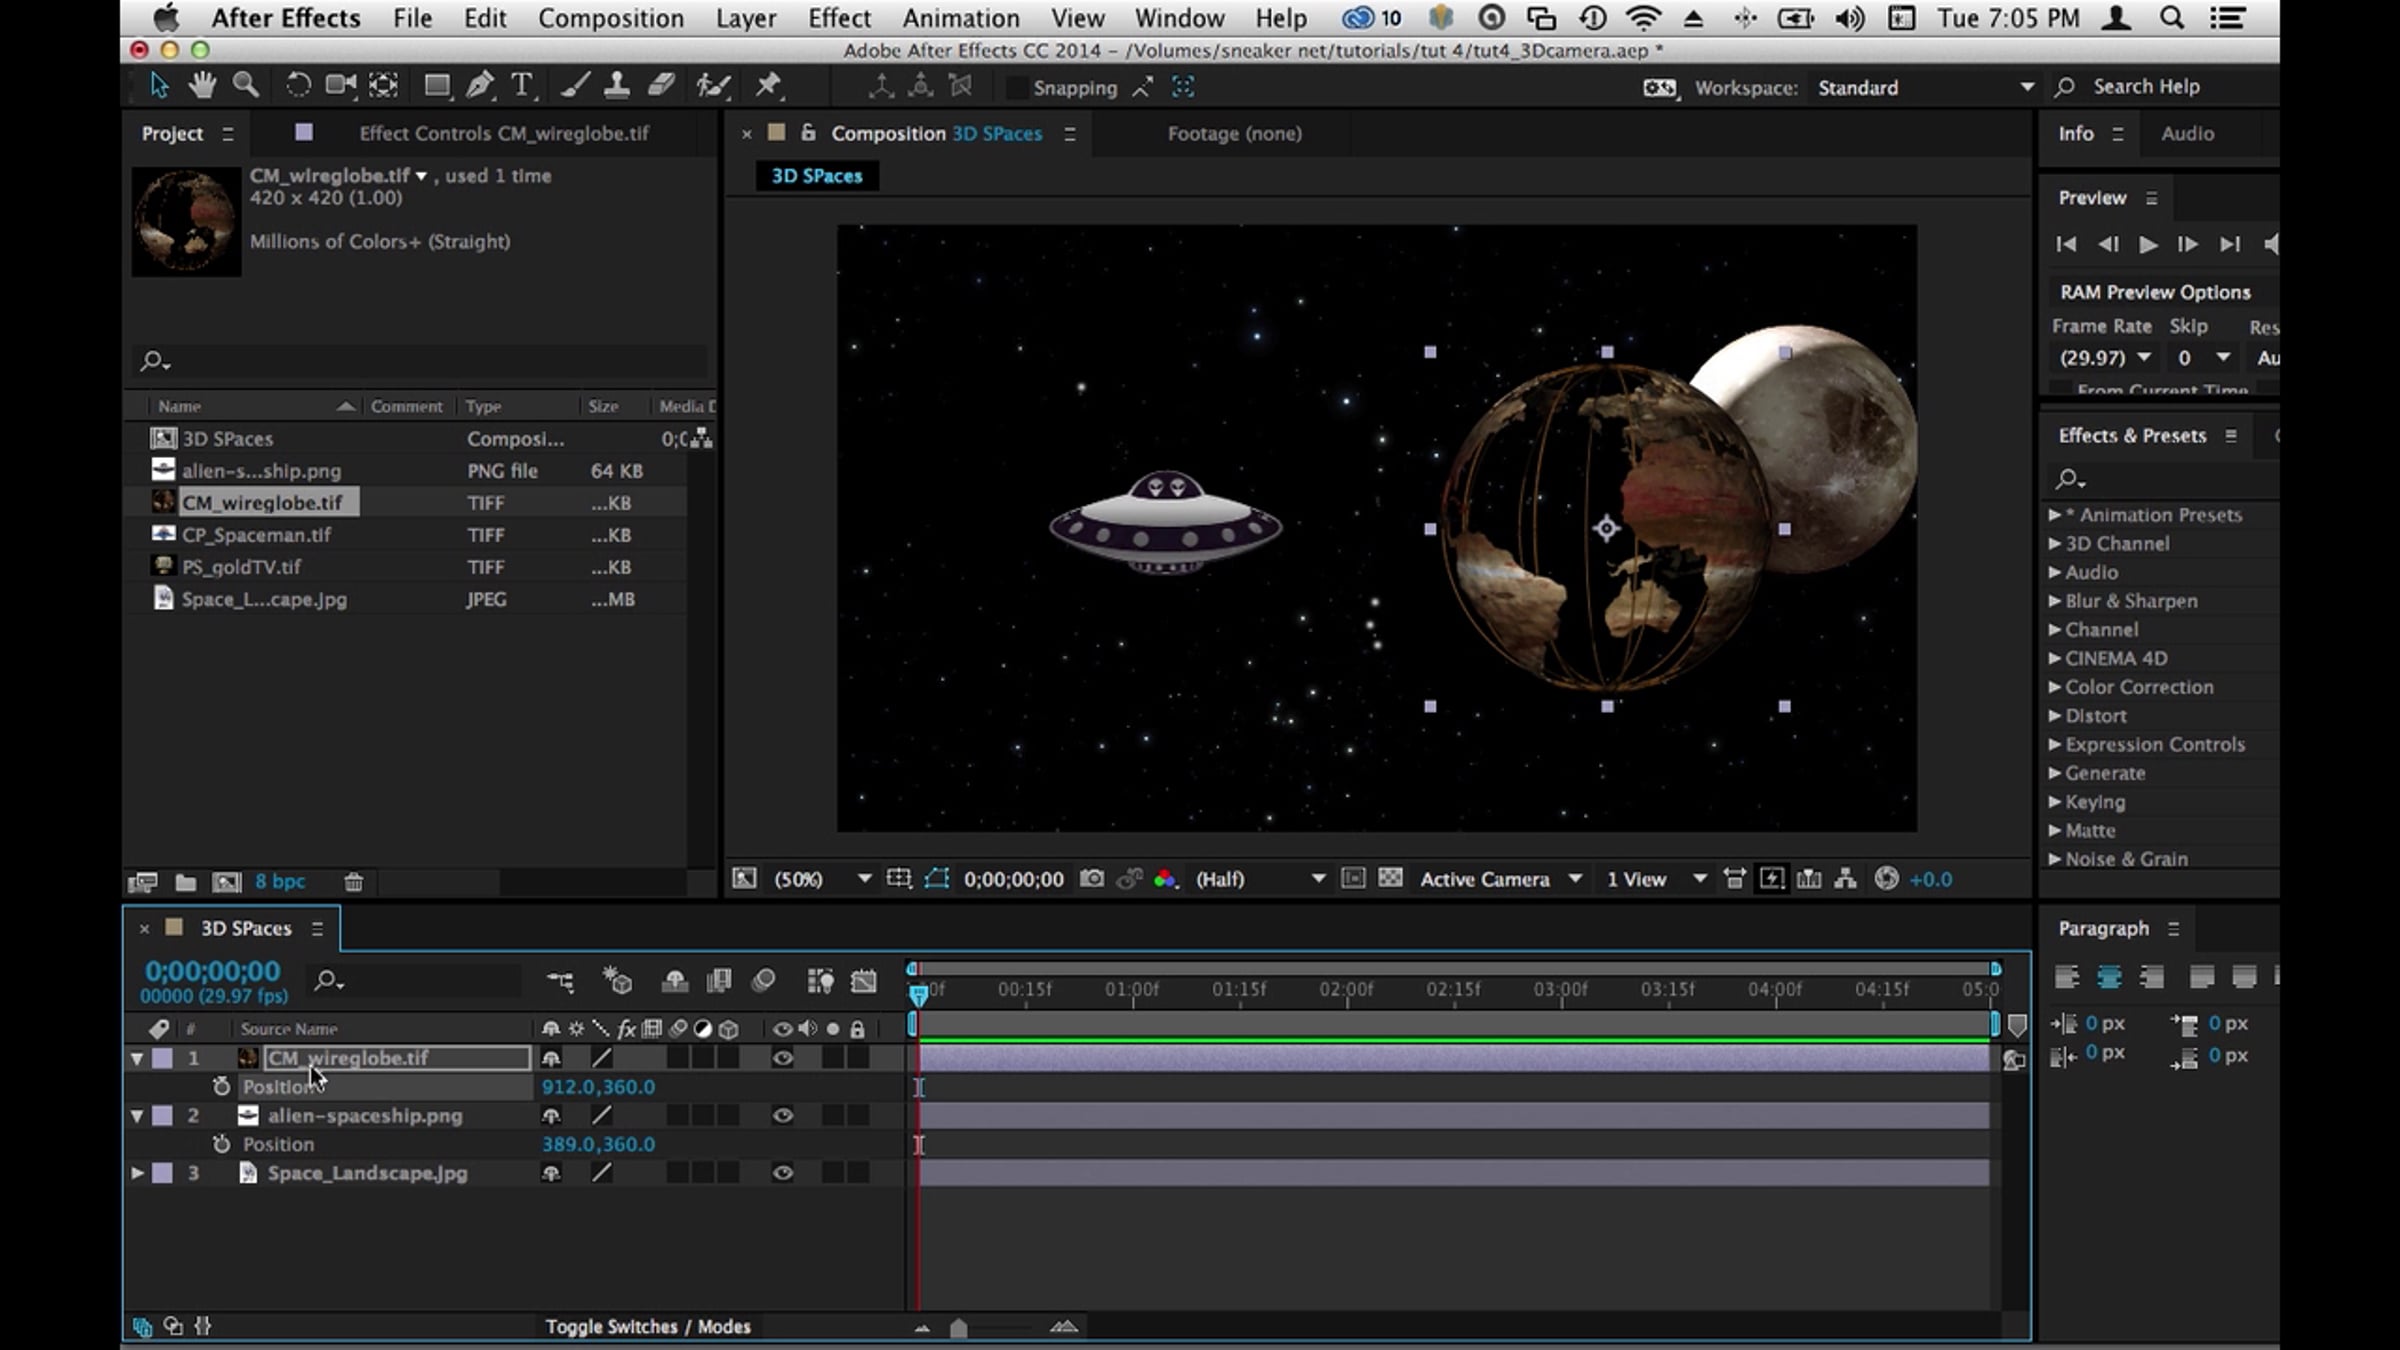2400x1350 pixels.
Task: Select the Rectangle shape tool
Action: click(437, 86)
